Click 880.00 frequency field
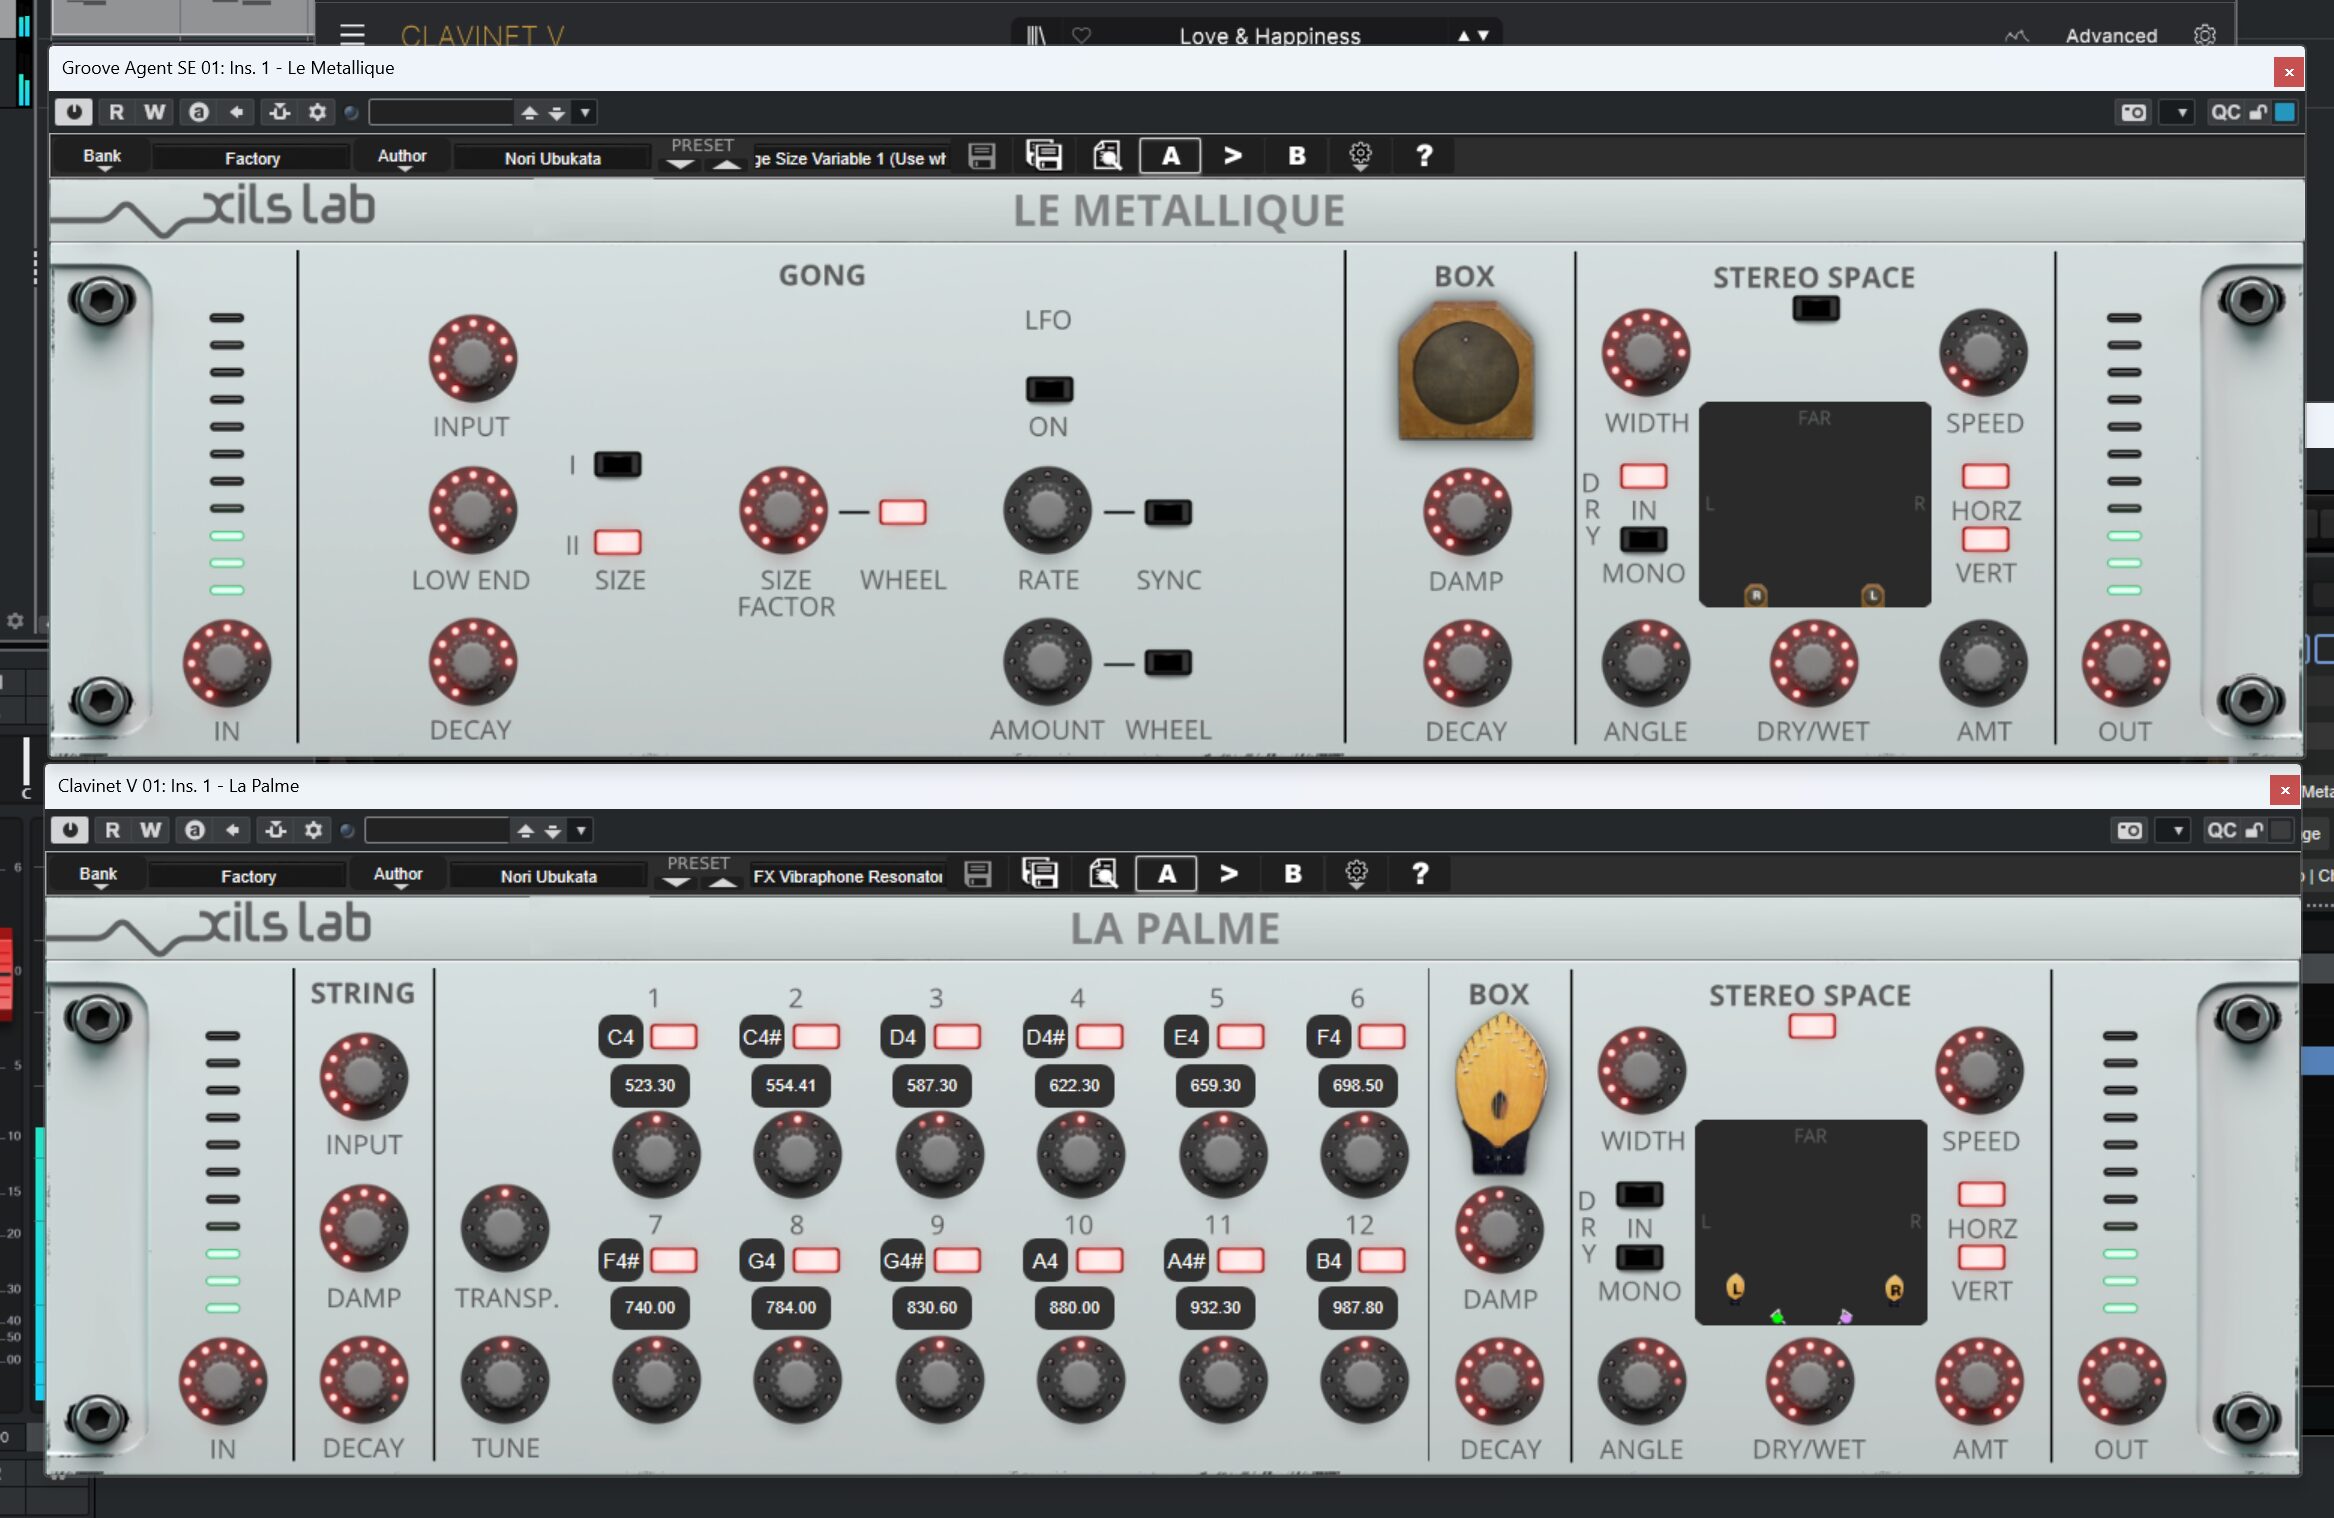 click(1074, 1307)
